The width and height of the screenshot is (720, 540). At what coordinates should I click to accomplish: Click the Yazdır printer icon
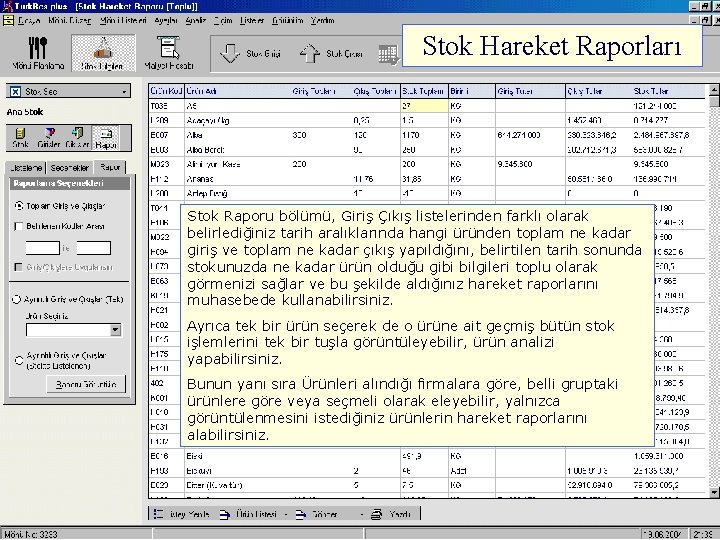(377, 515)
